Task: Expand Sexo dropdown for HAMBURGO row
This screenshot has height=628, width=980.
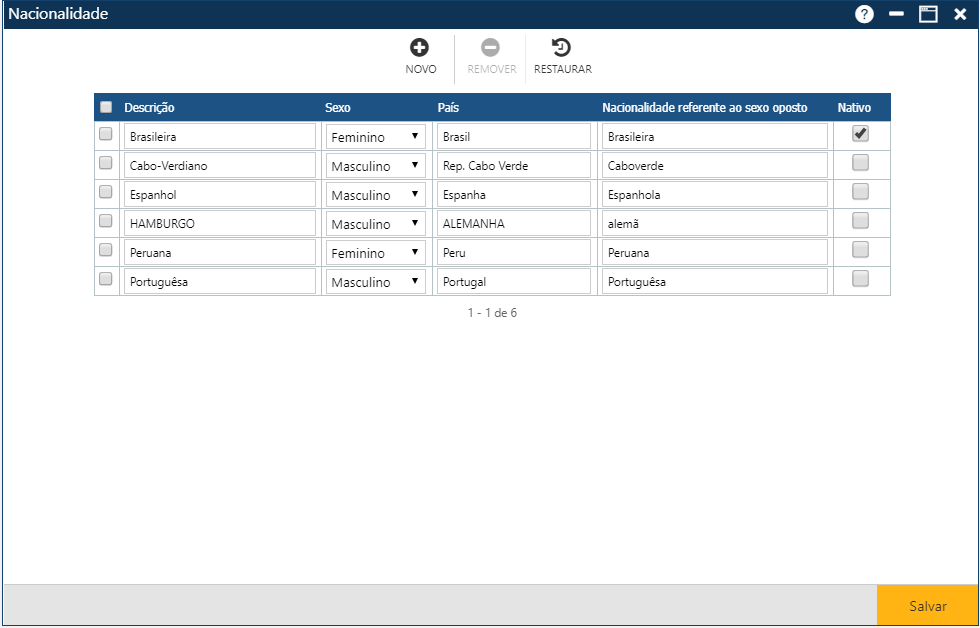Action: [375, 224]
